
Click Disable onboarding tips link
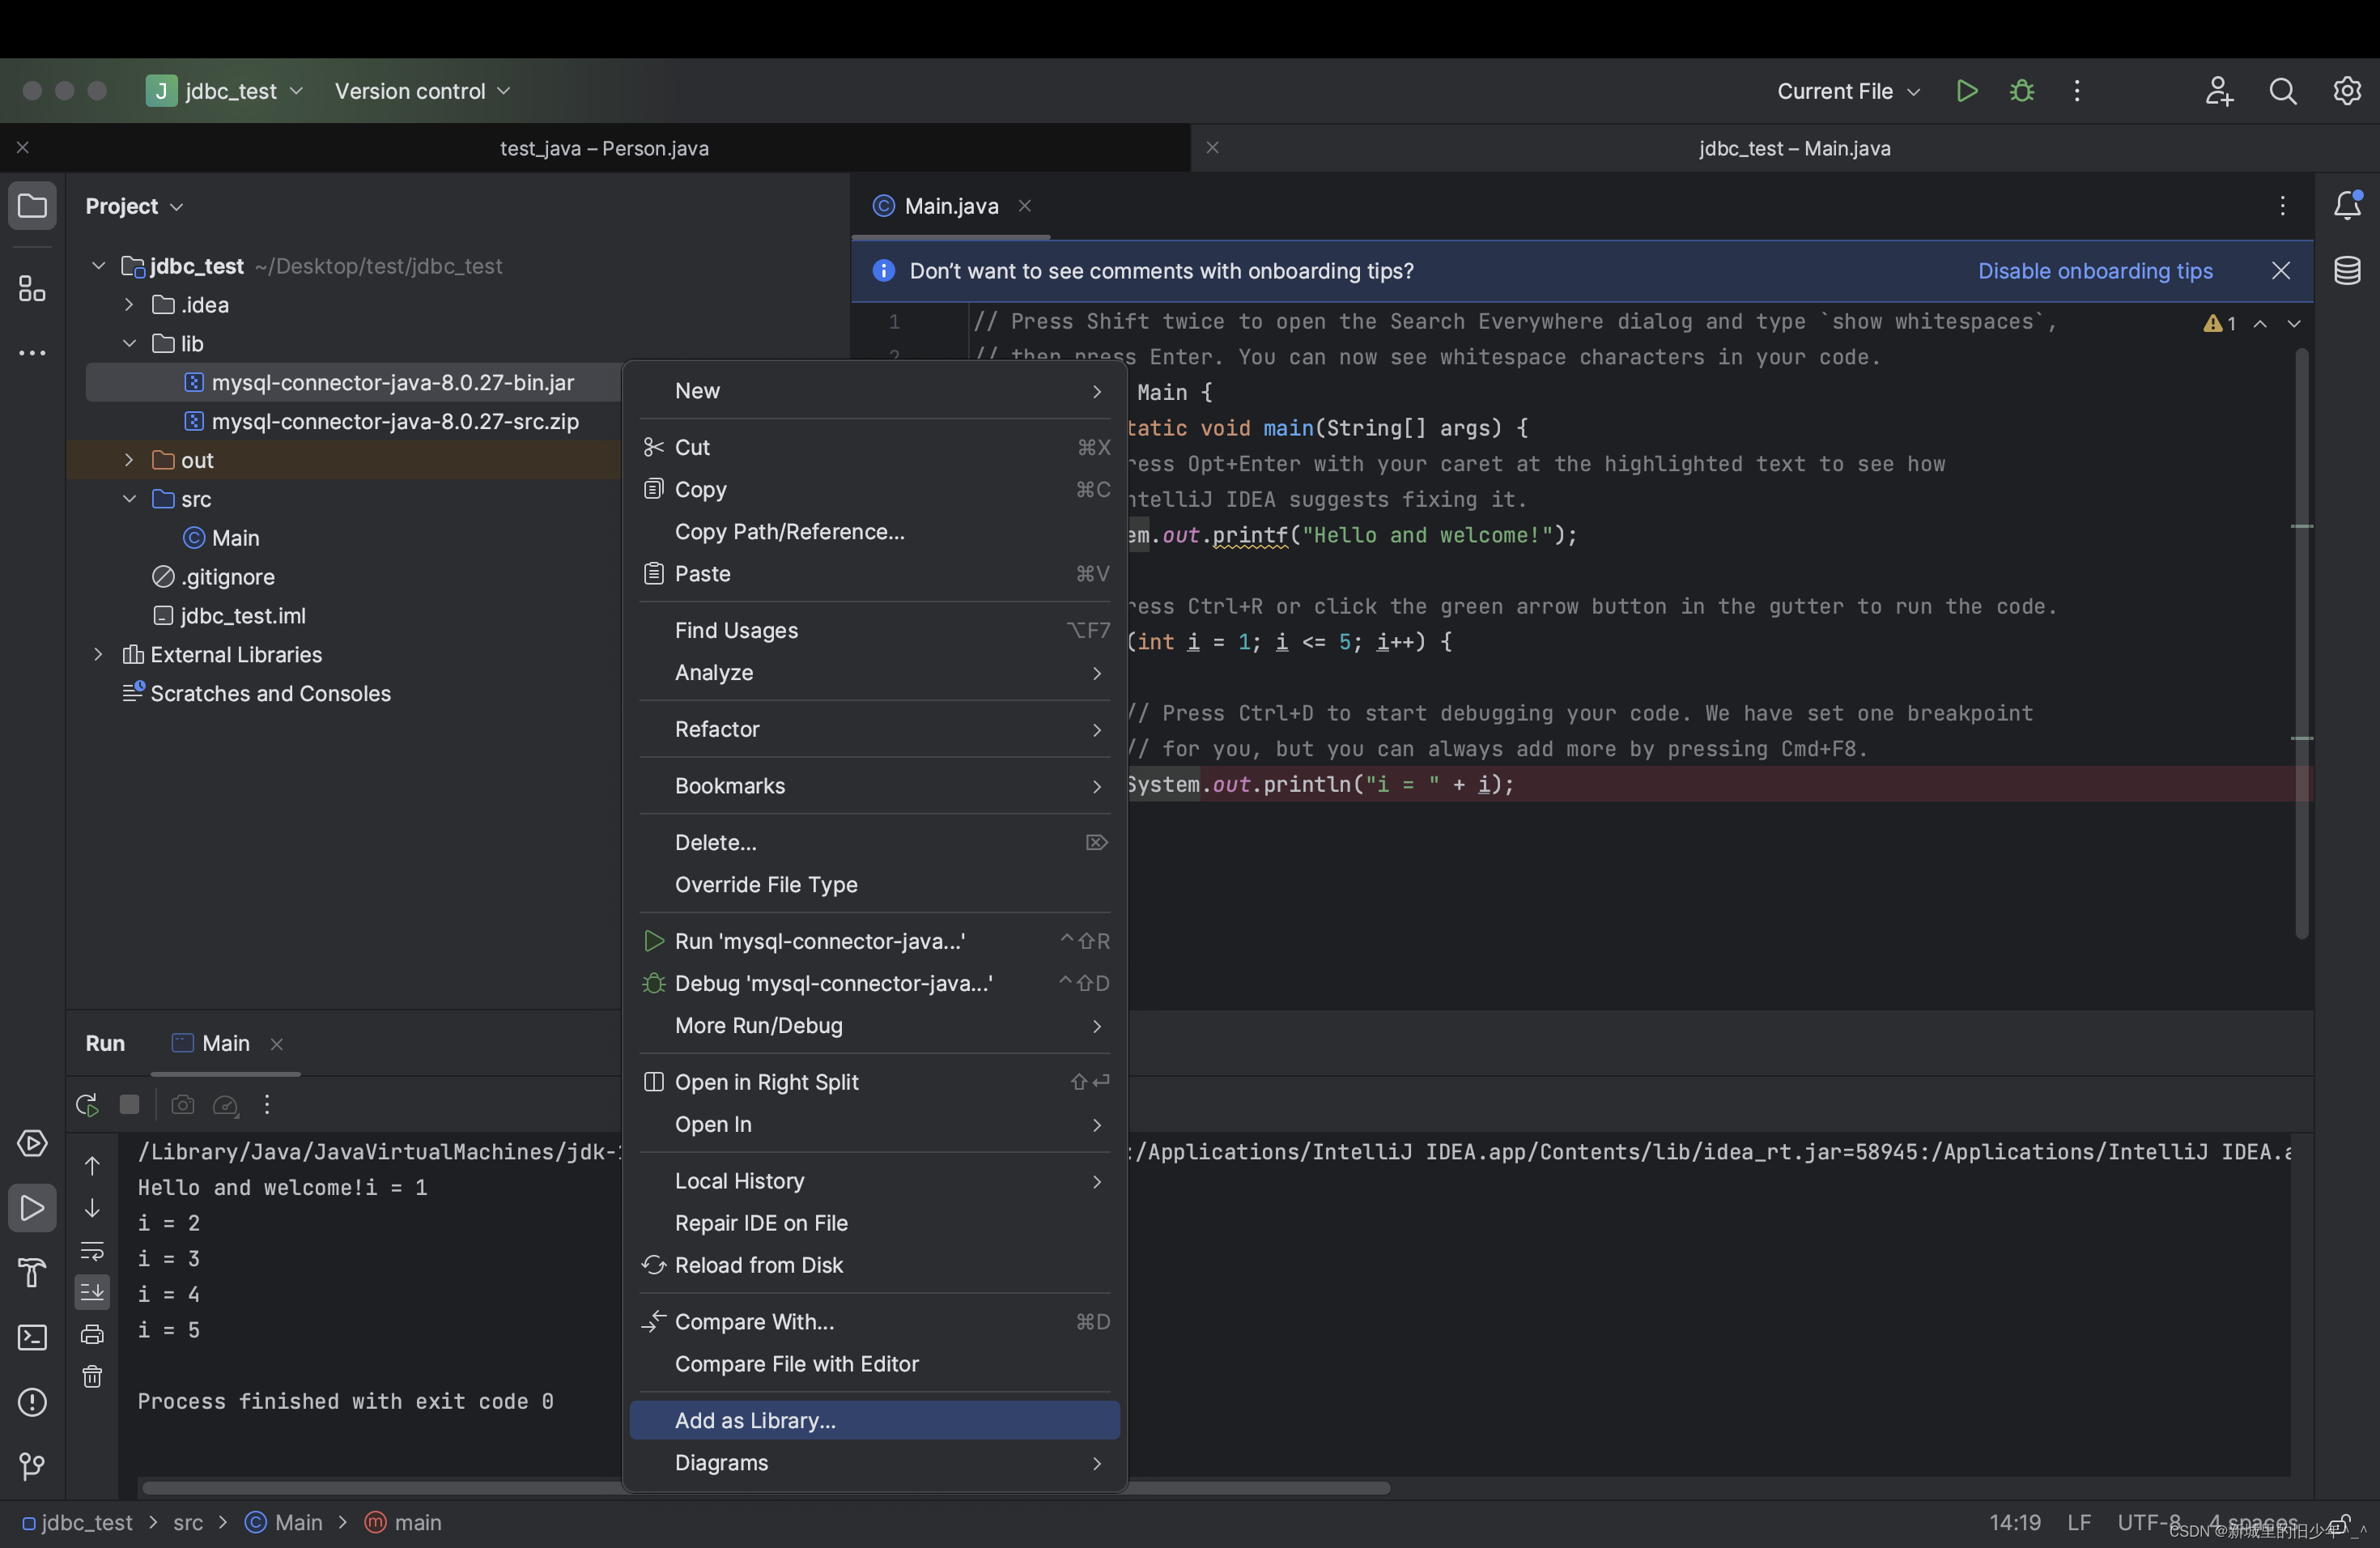pos(2094,271)
